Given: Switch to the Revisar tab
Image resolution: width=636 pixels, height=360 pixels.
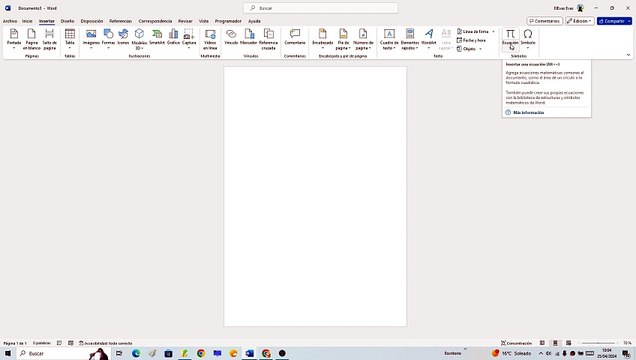Looking at the screenshot, I should [x=185, y=21].
